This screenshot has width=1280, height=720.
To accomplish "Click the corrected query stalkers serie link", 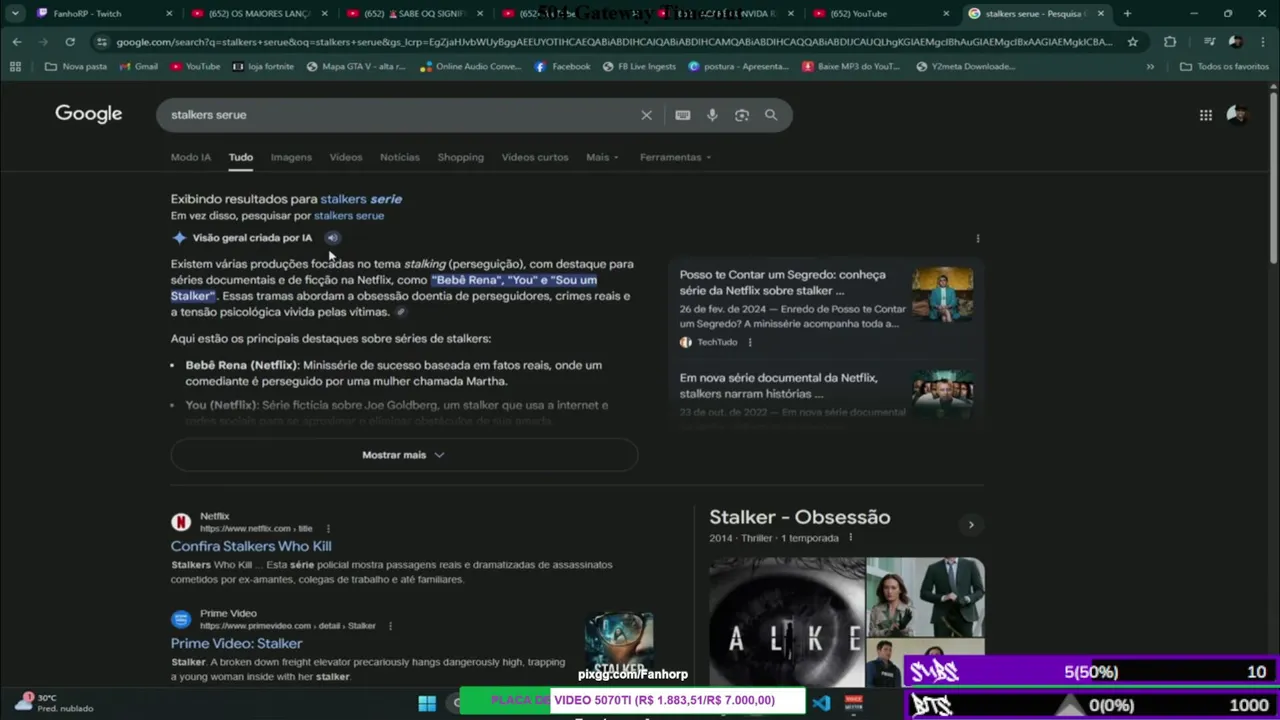I will pyautogui.click(x=361, y=199).
